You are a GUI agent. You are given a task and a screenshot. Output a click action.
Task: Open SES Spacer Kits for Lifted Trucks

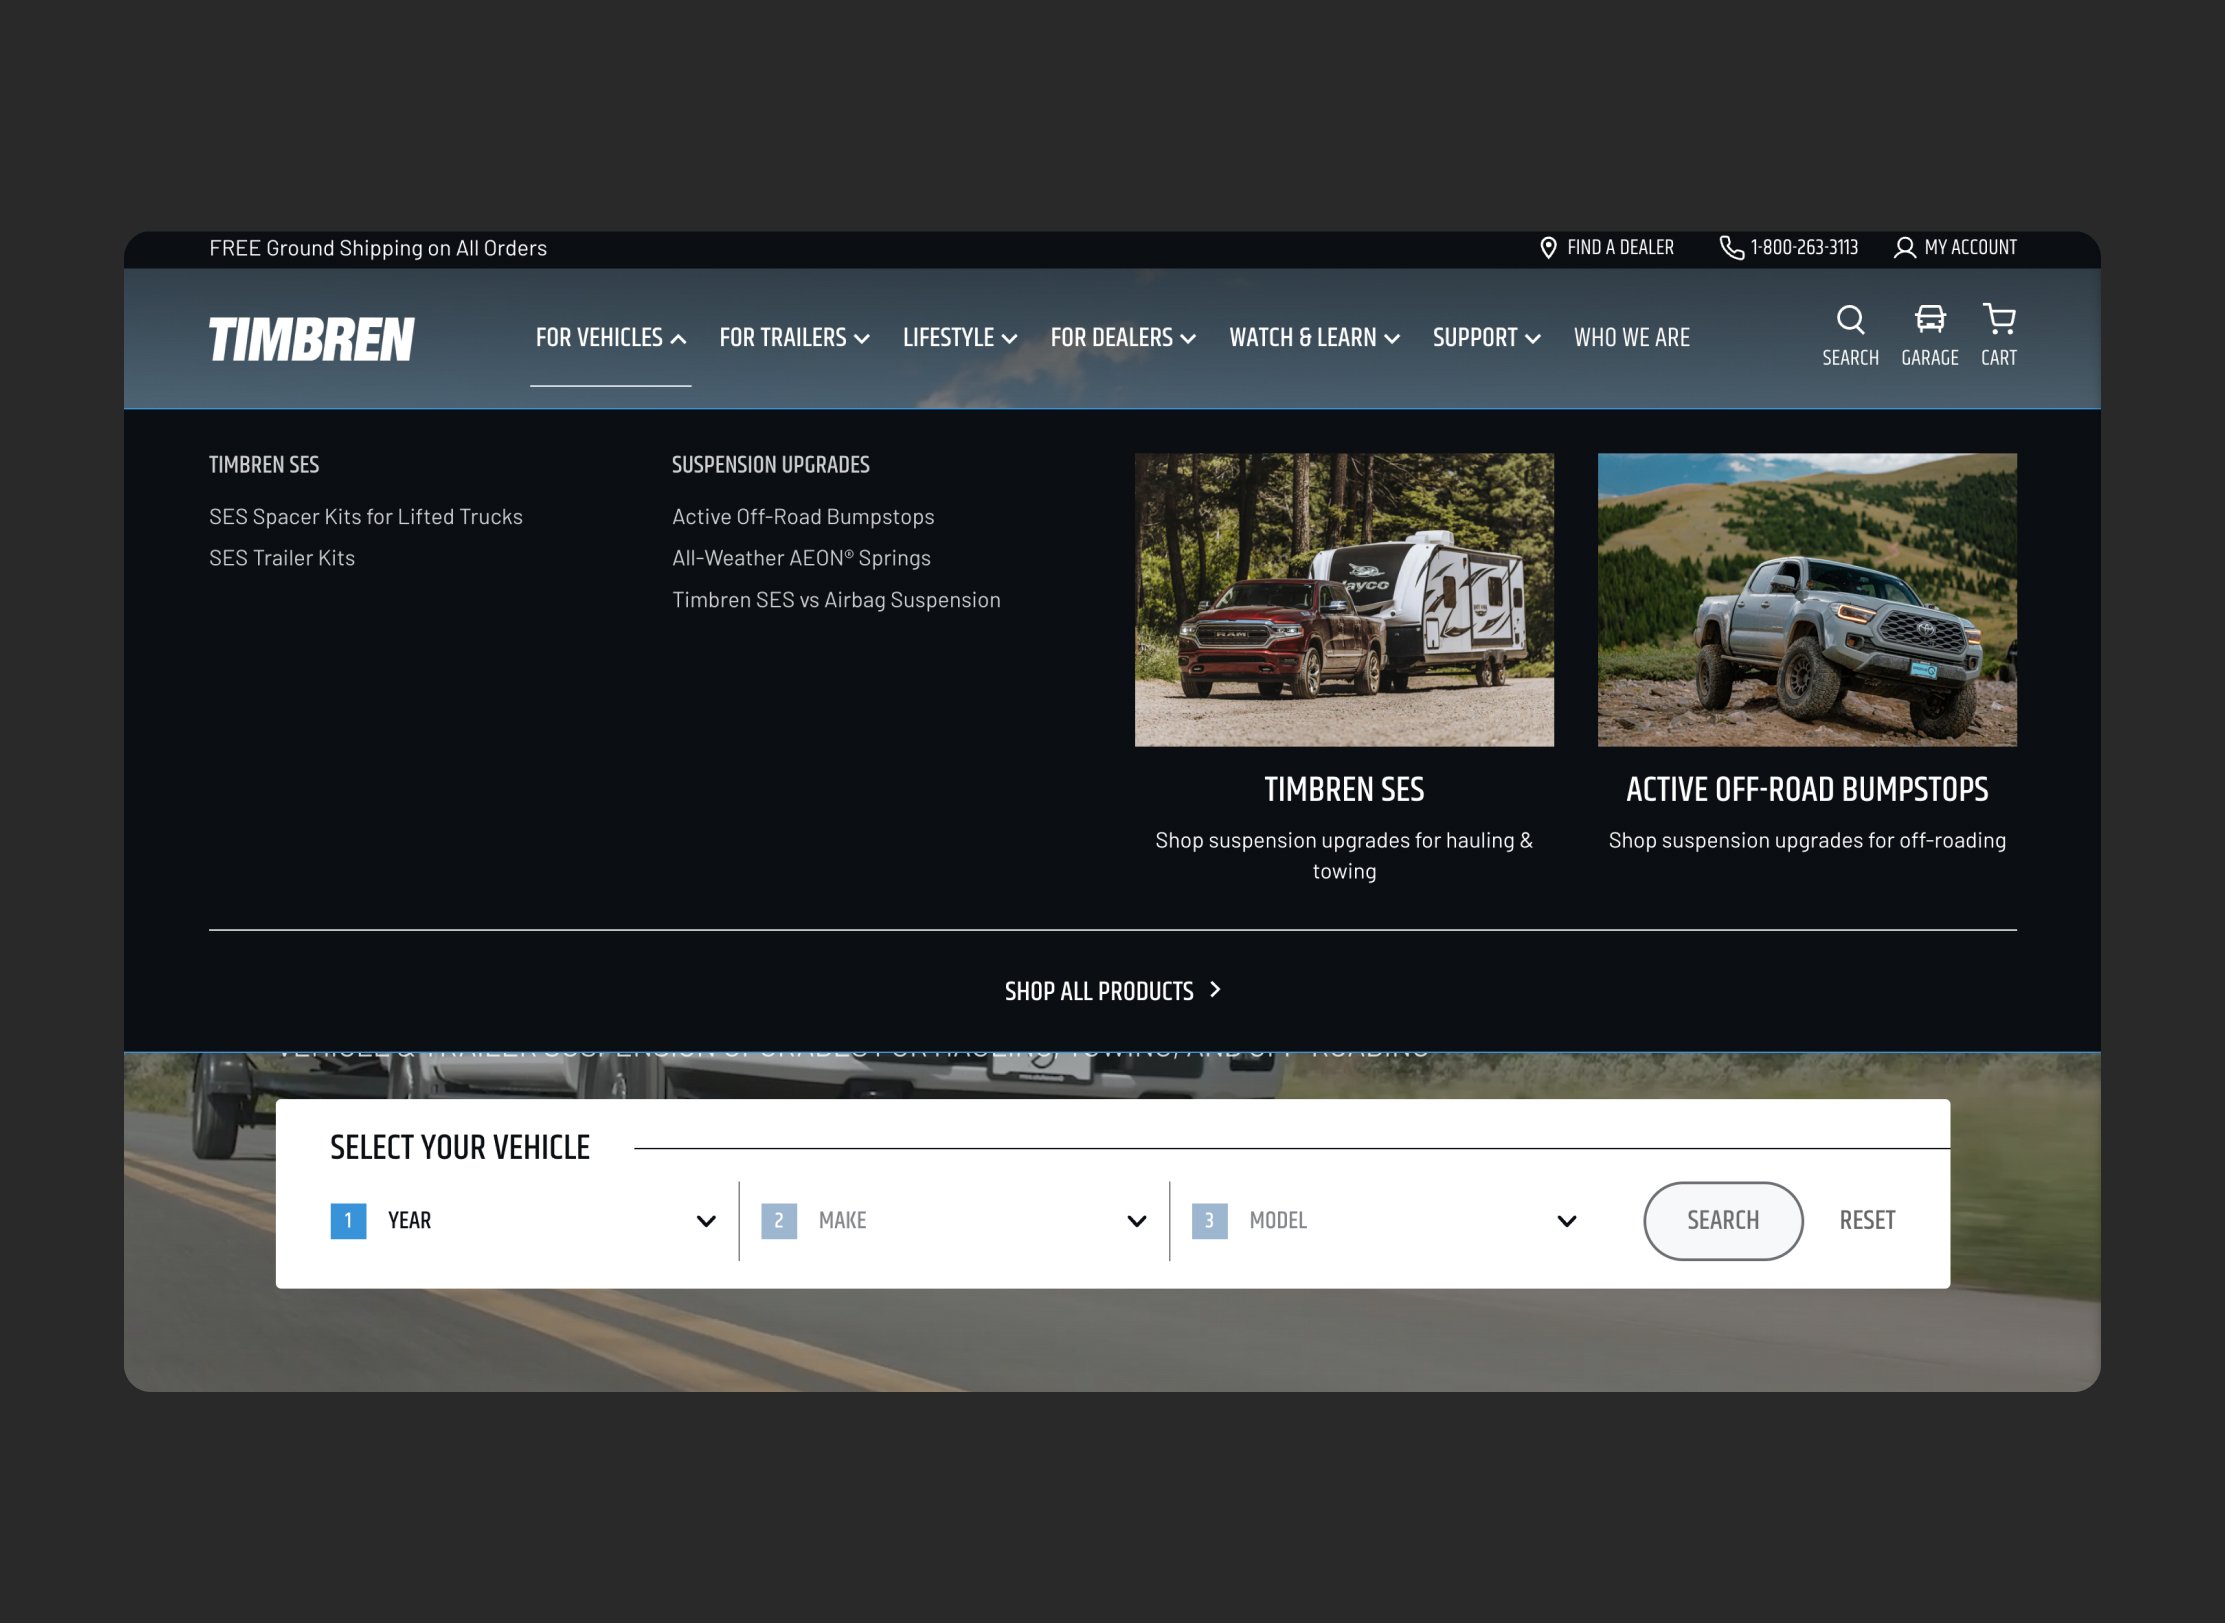365,517
